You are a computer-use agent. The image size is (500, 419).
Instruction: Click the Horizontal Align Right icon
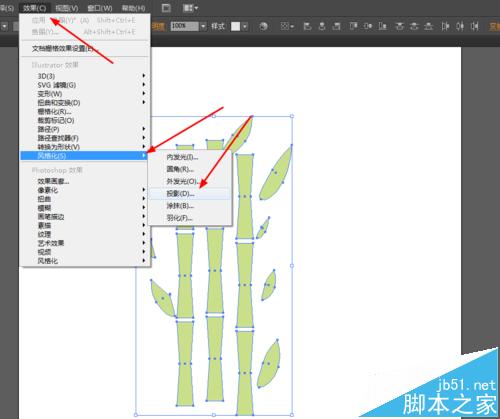[x=337, y=26]
